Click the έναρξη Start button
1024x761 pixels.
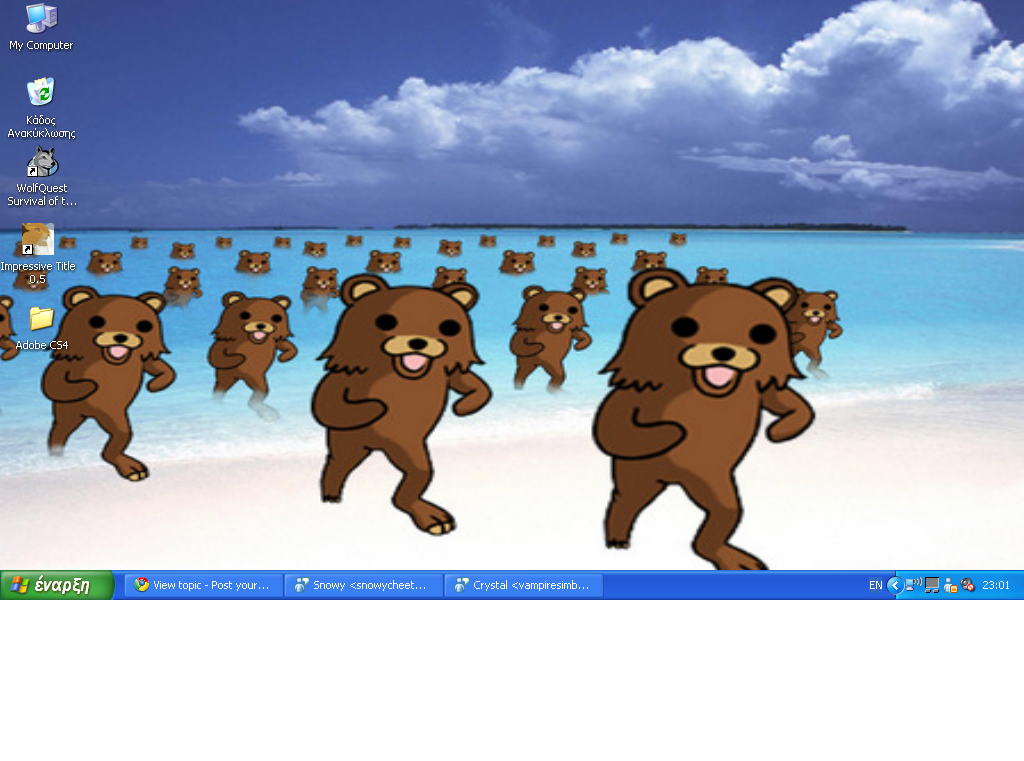[x=56, y=585]
